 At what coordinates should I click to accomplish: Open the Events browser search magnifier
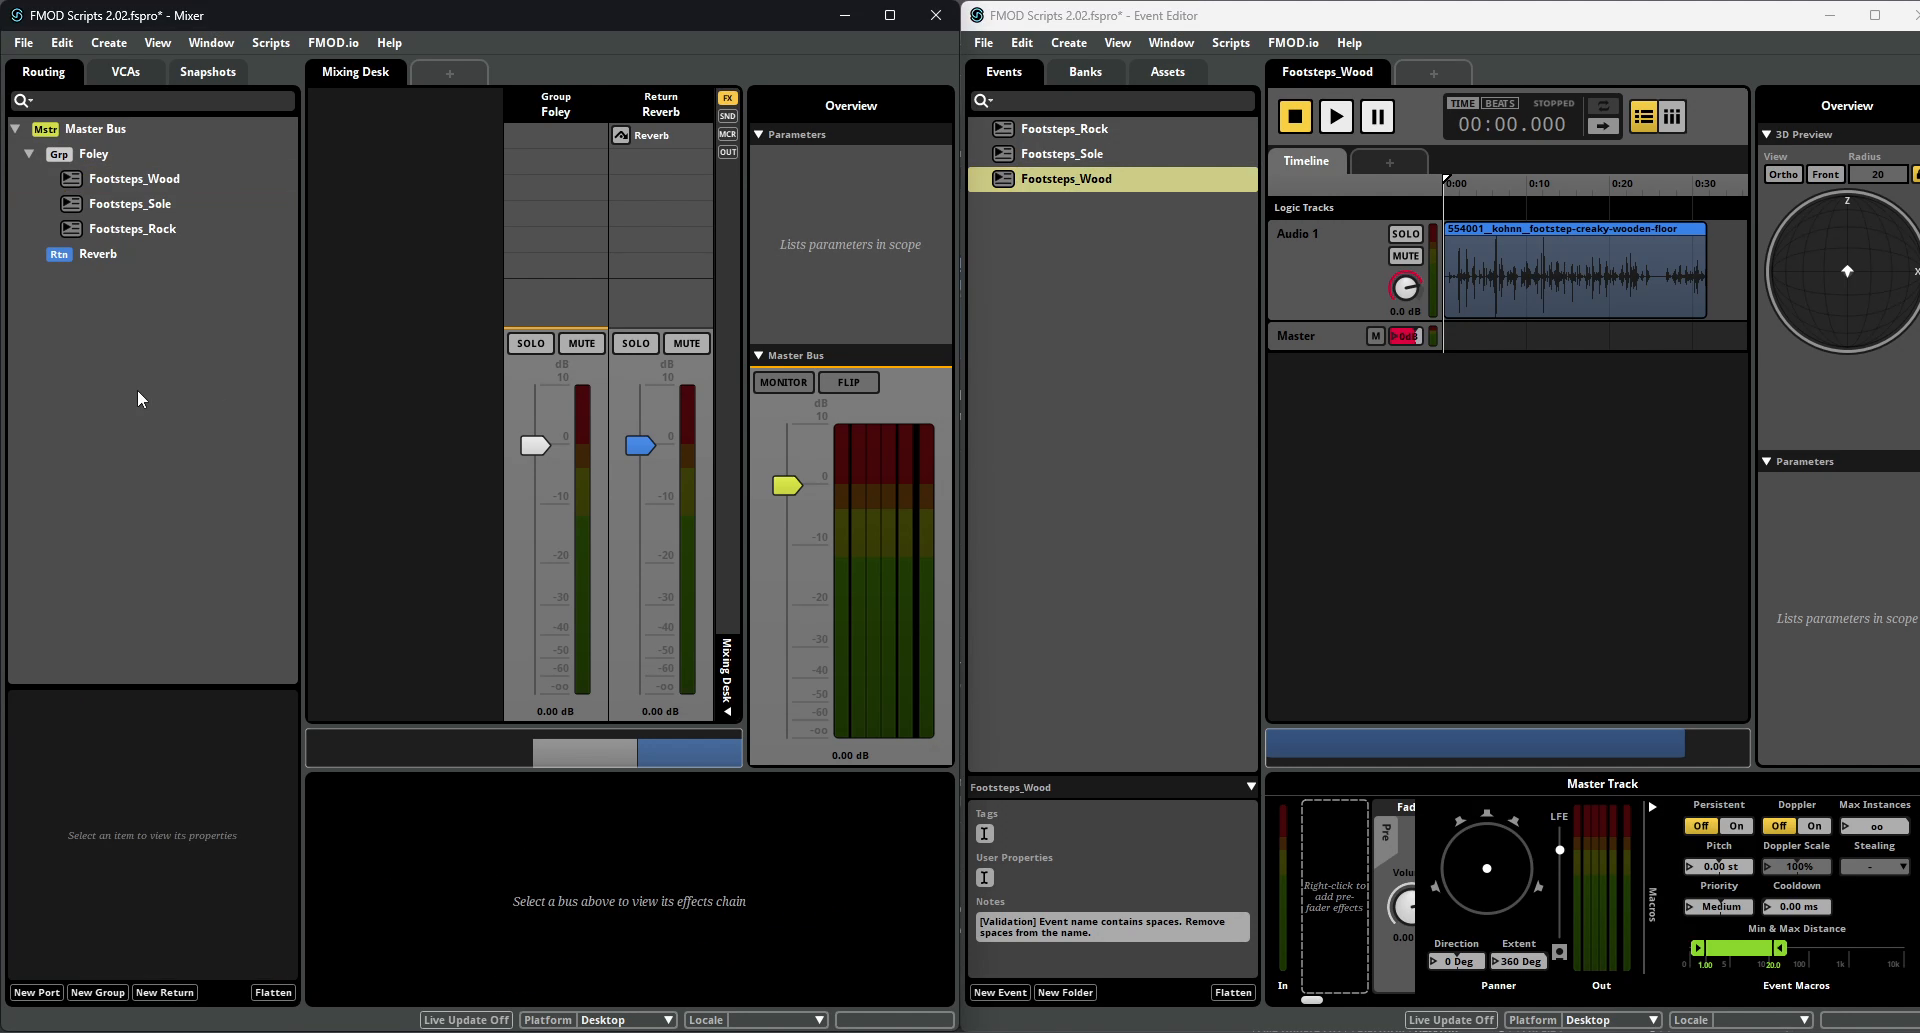(x=982, y=100)
